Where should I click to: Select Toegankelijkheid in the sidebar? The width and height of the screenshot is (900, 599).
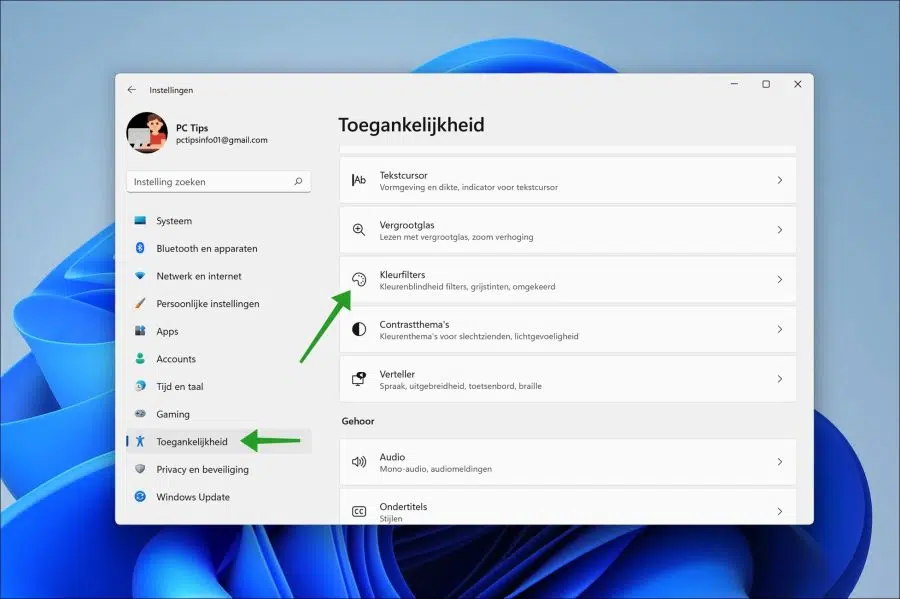coord(219,441)
